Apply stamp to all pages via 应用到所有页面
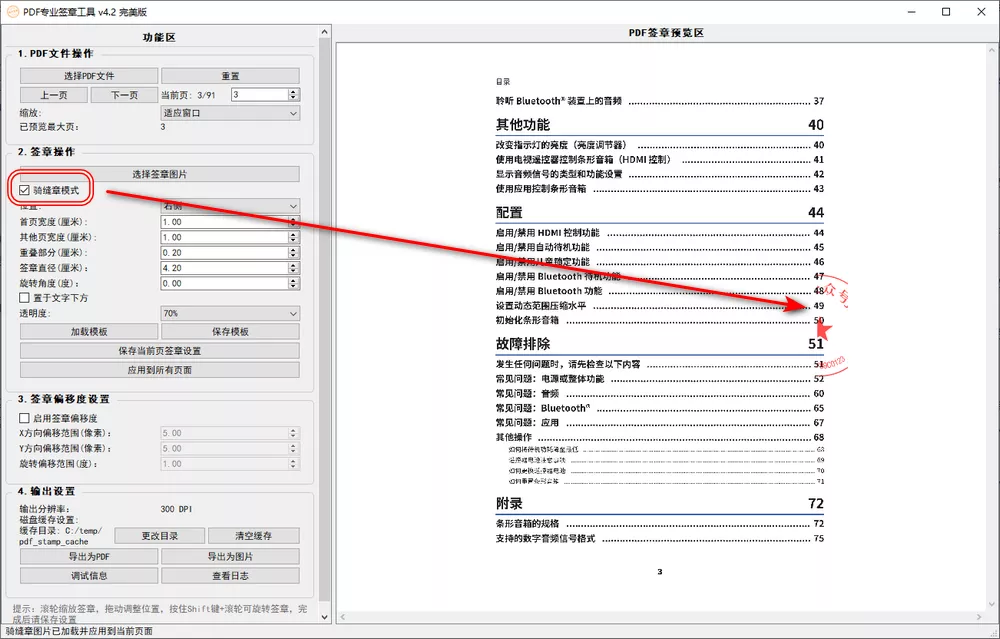 tap(159, 369)
